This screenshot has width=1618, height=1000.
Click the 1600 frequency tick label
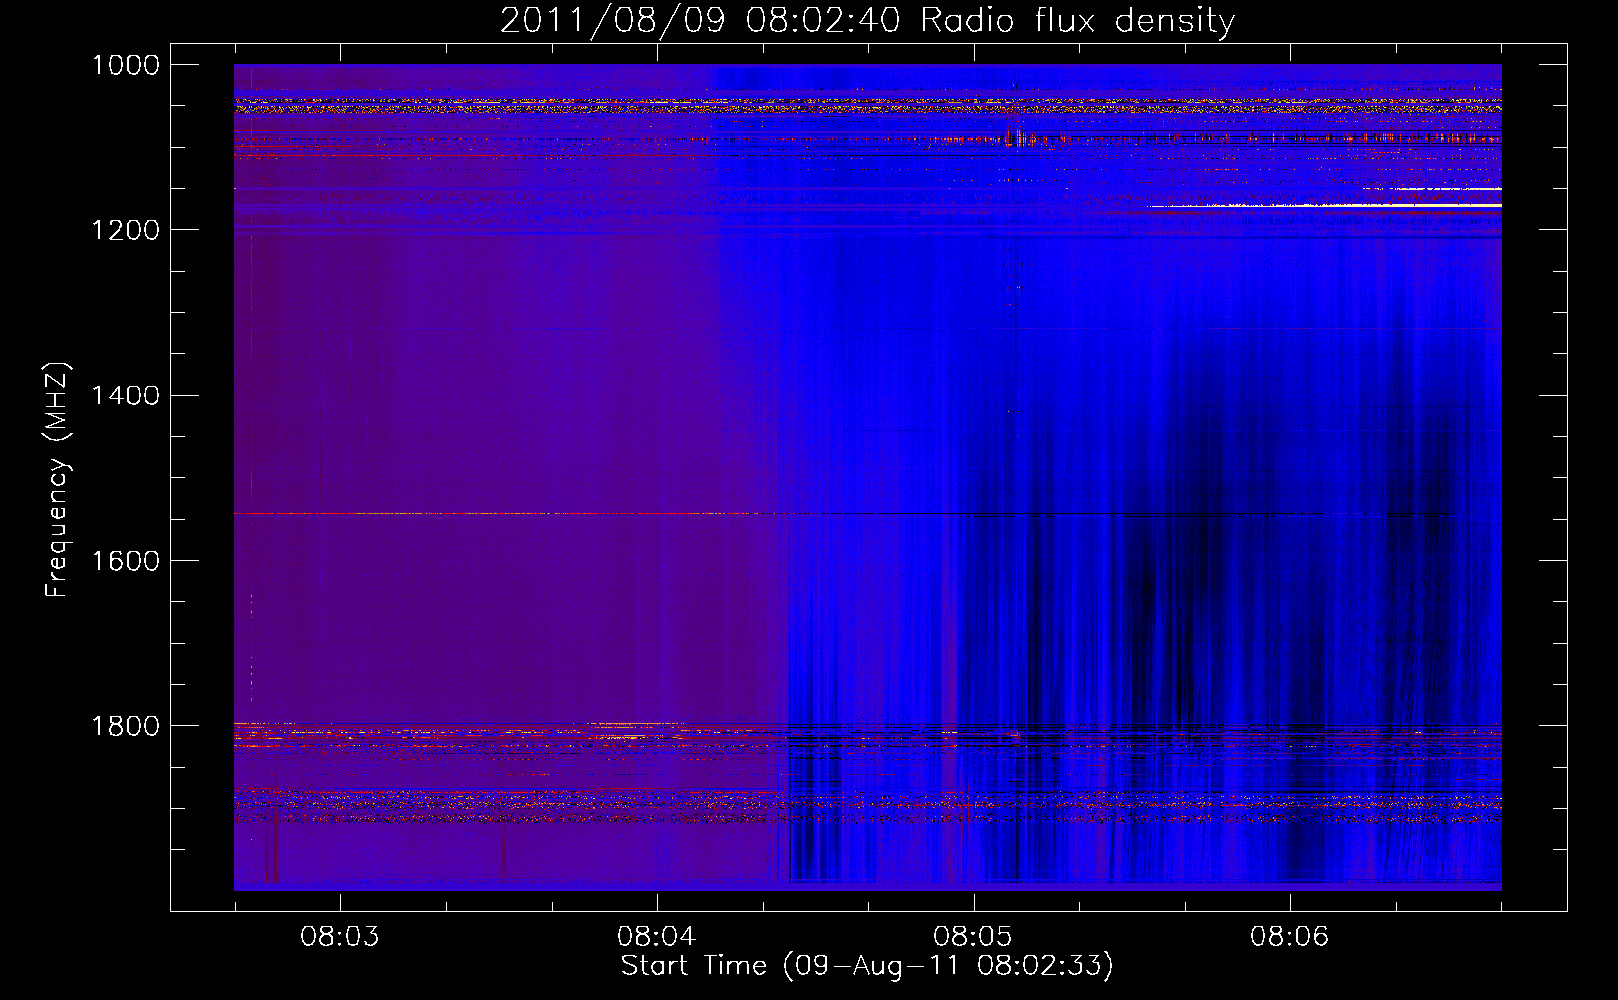[126, 561]
